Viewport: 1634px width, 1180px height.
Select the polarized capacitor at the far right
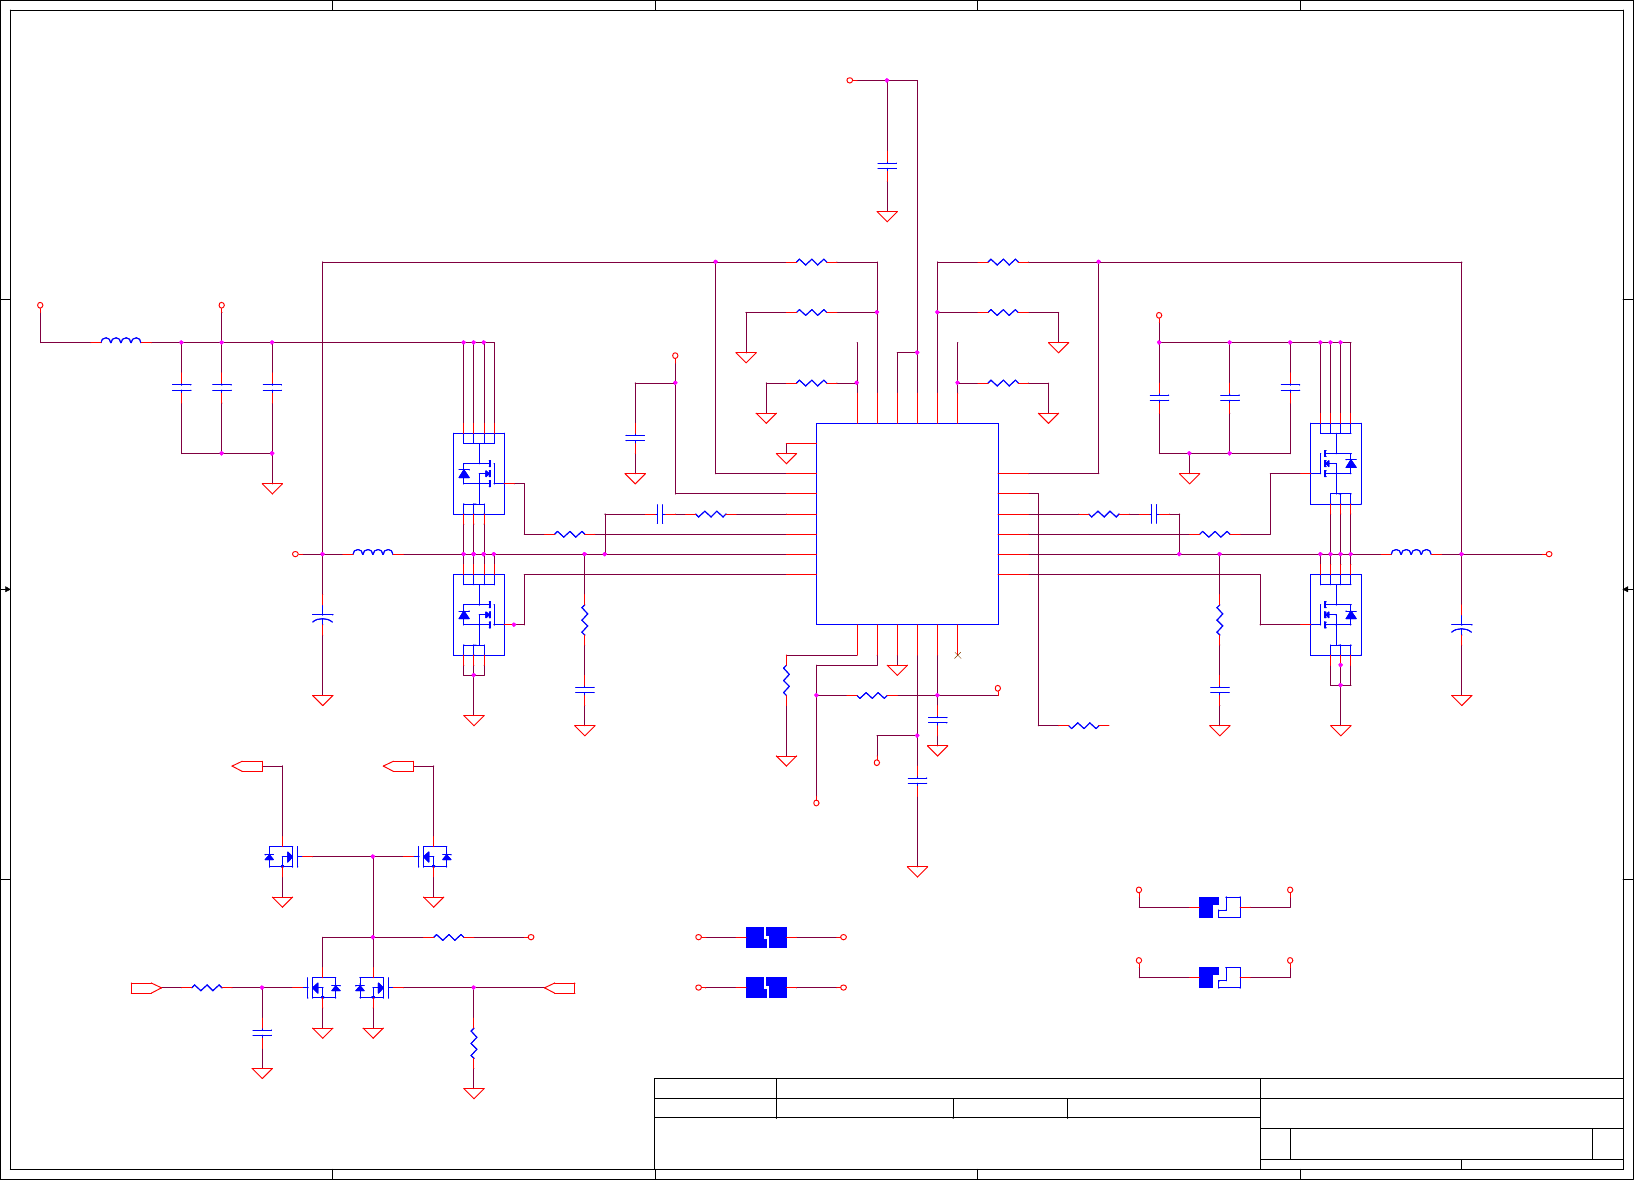point(1461,629)
